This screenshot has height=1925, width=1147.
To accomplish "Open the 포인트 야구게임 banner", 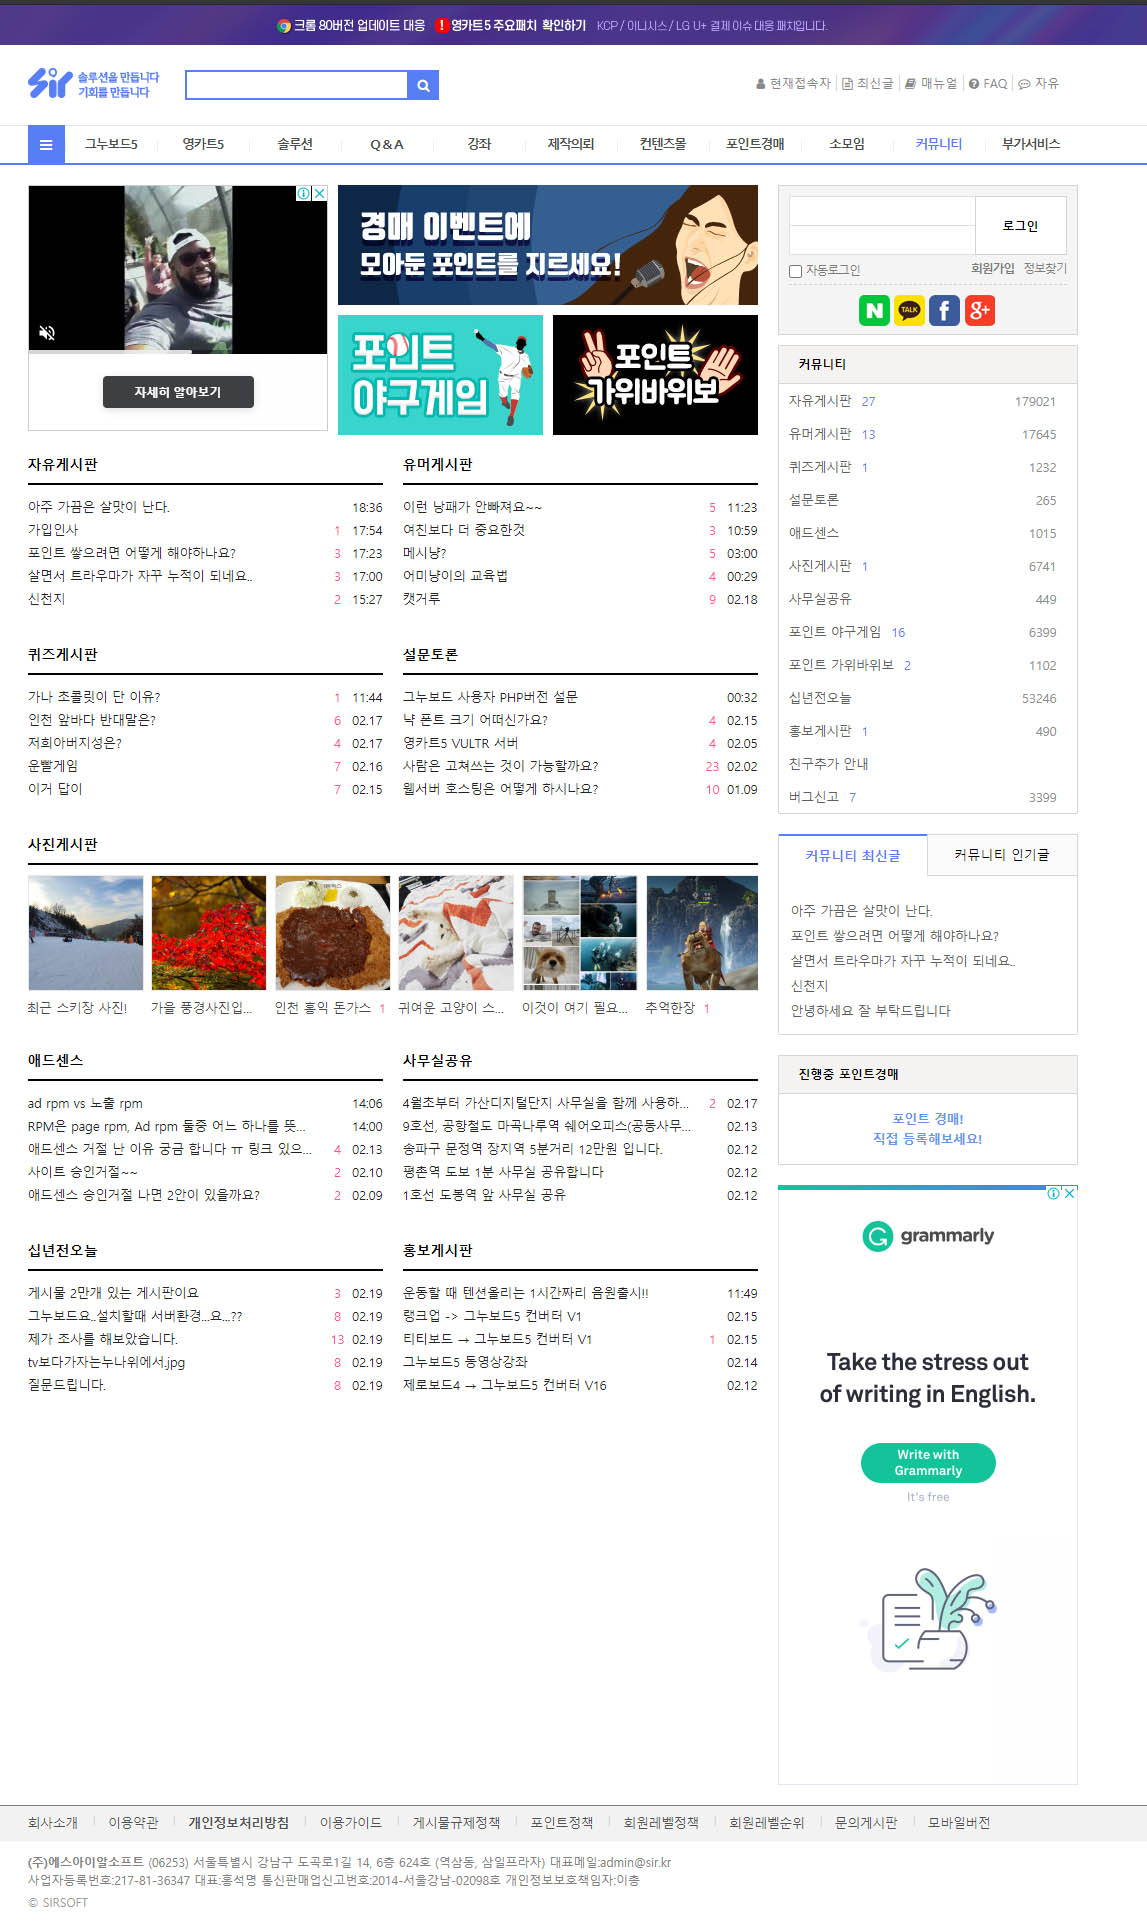I will pos(440,375).
